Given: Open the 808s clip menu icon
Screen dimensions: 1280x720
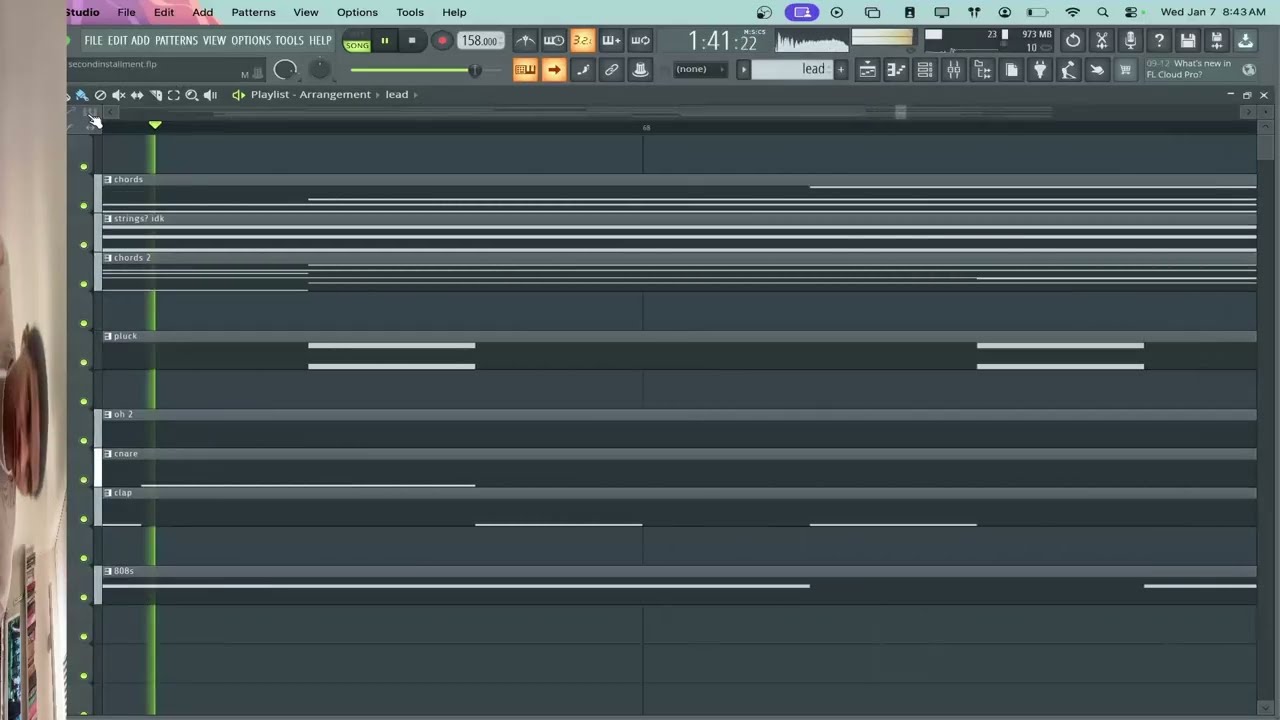Looking at the screenshot, I should click(108, 571).
